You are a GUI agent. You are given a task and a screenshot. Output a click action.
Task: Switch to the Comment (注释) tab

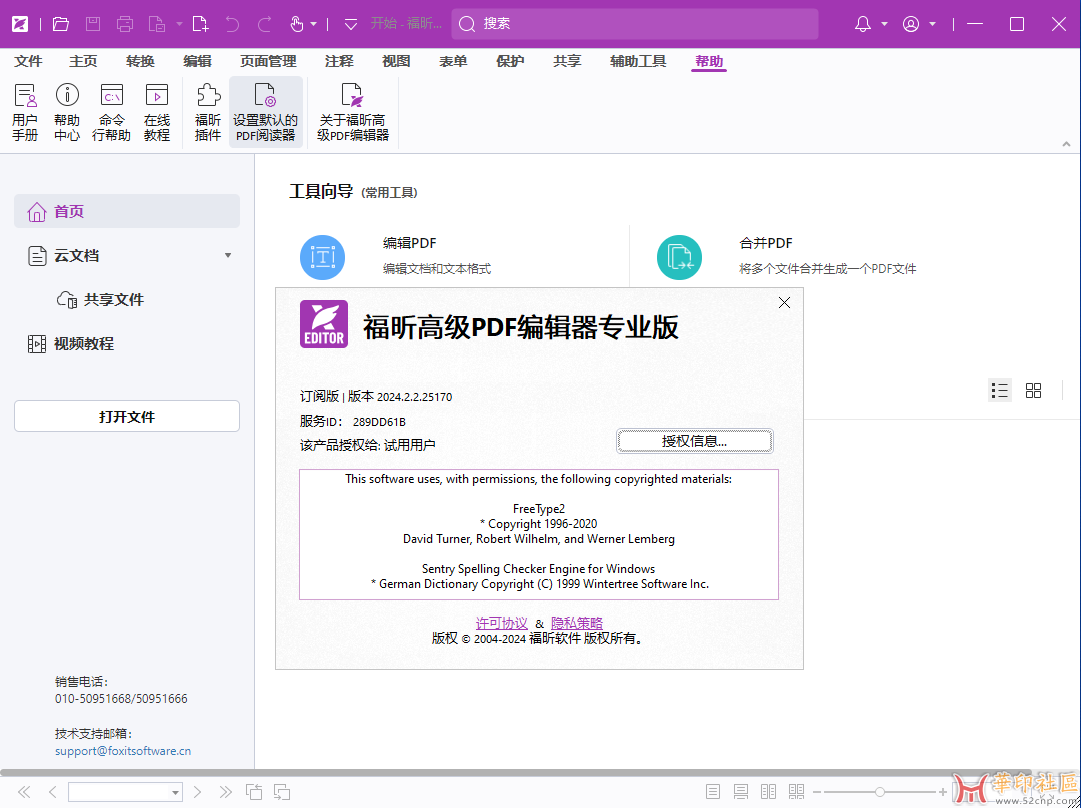tap(339, 61)
